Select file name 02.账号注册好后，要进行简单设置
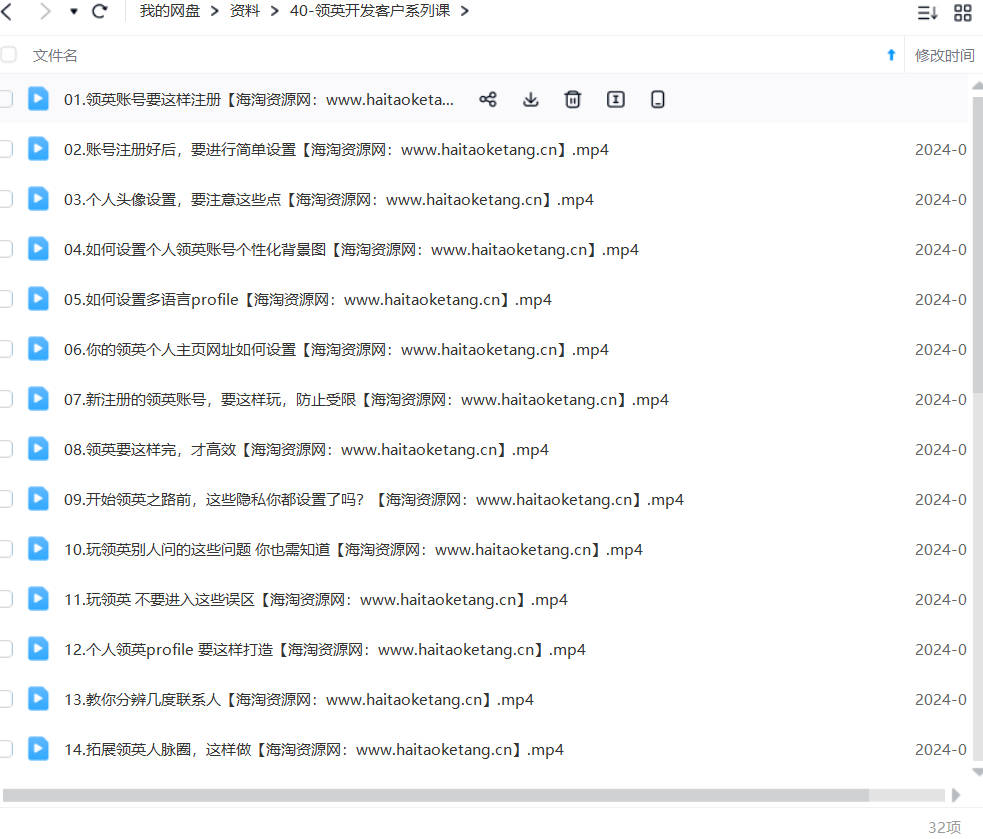The image size is (983, 839). 336,150
